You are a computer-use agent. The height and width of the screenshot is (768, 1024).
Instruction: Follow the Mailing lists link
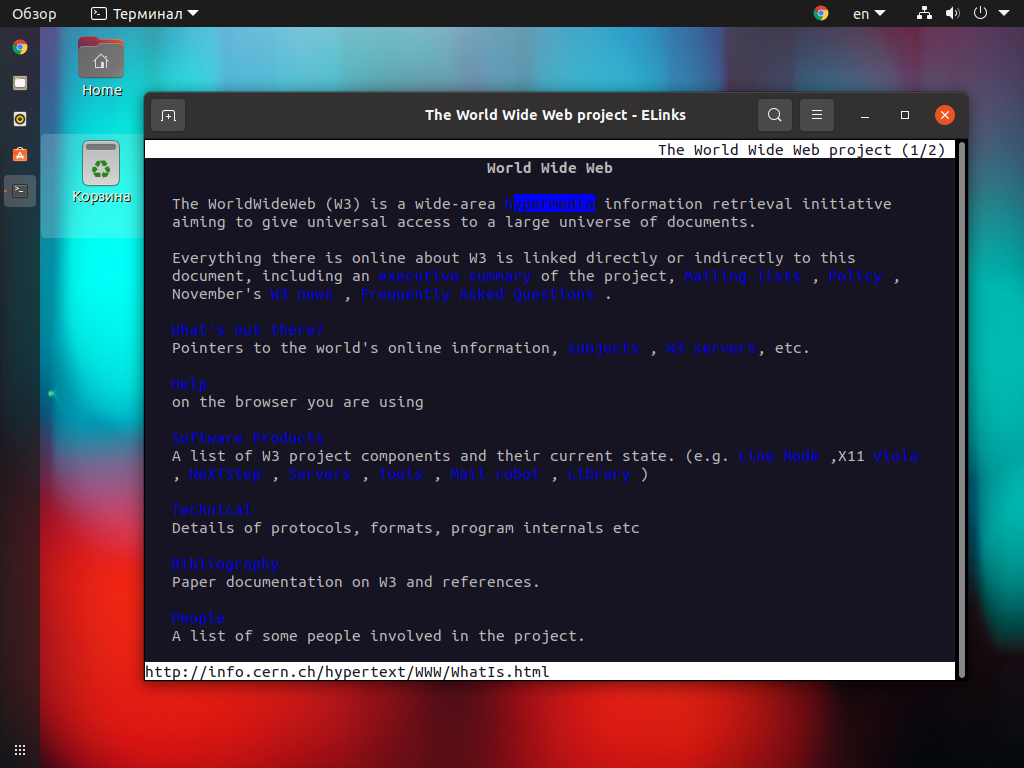point(743,276)
